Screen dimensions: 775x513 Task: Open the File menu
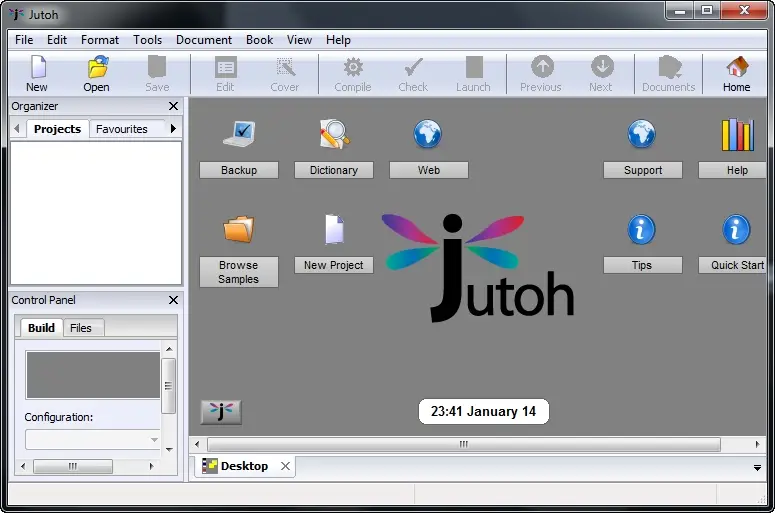(24, 40)
